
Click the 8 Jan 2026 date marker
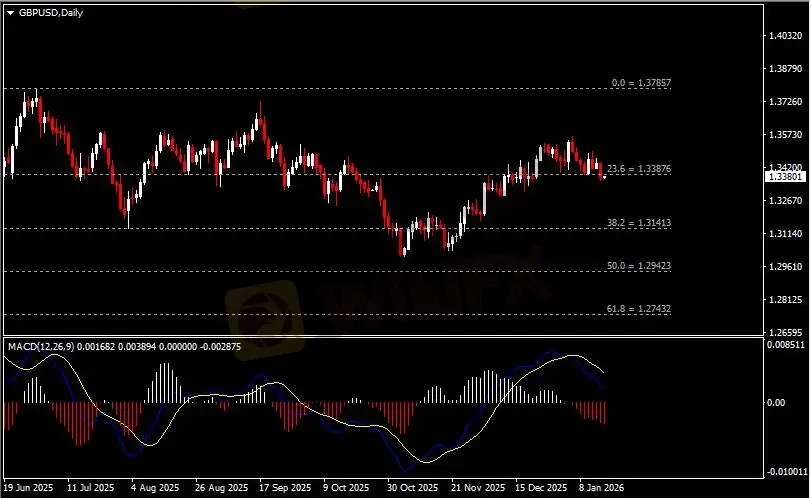pos(600,489)
